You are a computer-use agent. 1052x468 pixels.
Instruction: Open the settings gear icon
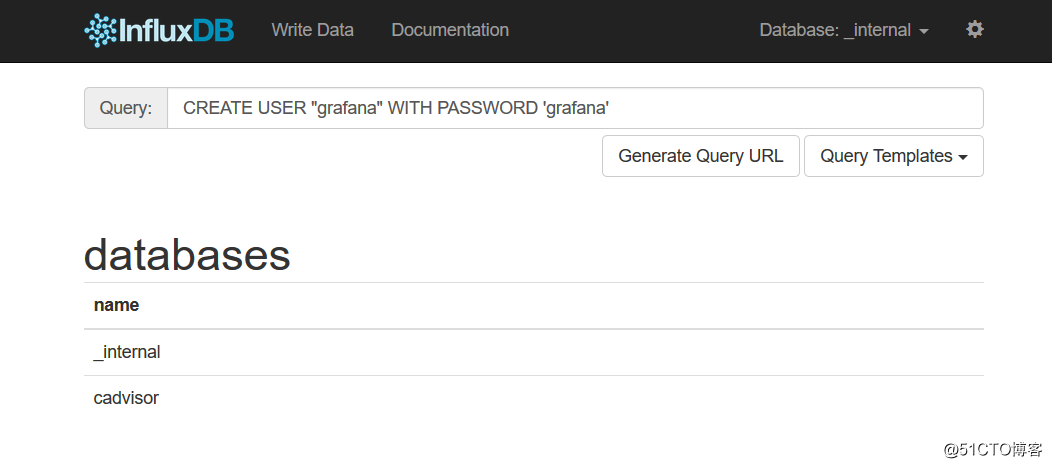[974, 30]
